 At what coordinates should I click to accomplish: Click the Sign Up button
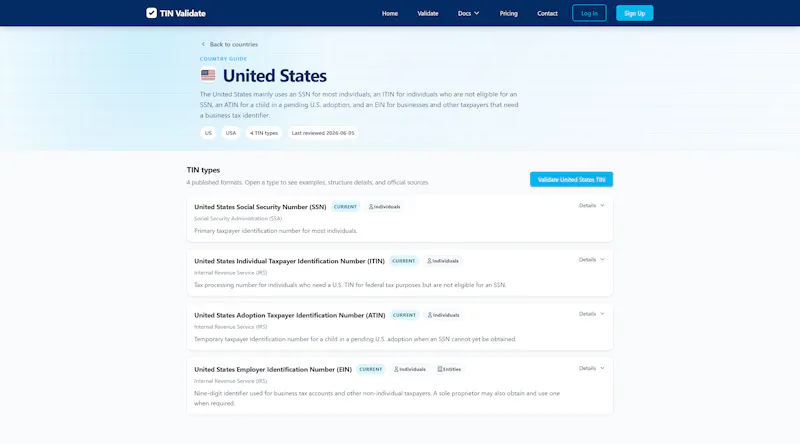[634, 13]
